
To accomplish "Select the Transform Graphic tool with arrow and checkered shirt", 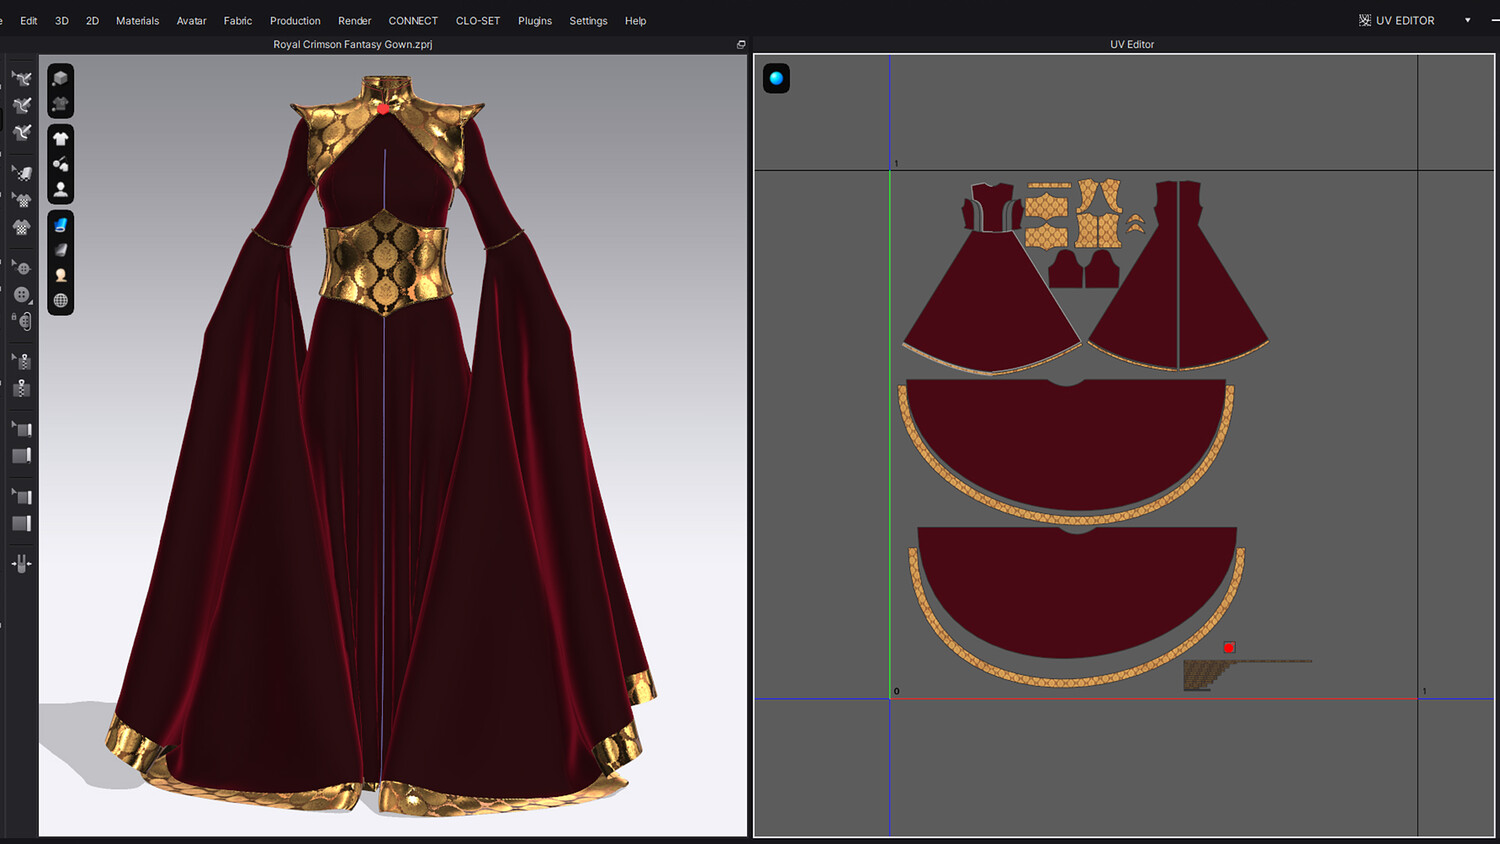I will click(x=21, y=200).
